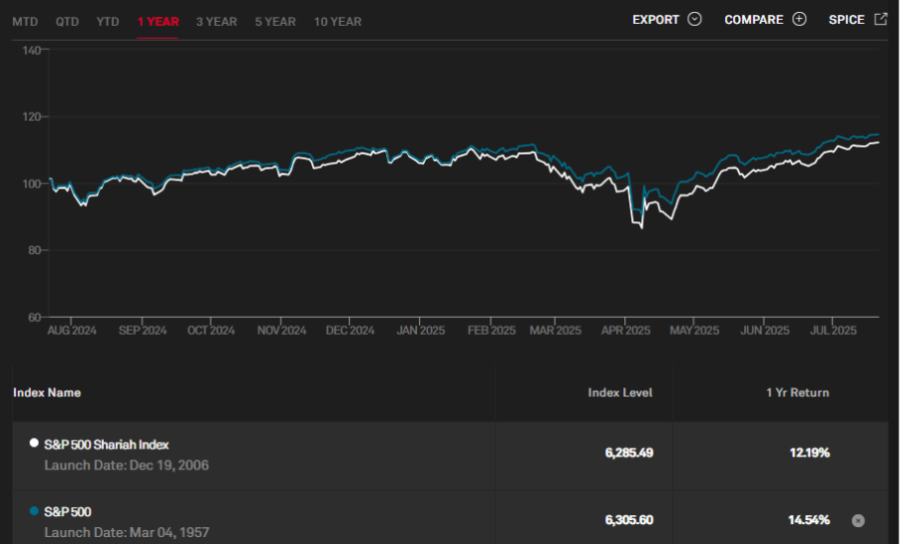Viewport: 901px width, 544px height.
Task: Click the JAN 2025 axis label
Action: tap(421, 330)
